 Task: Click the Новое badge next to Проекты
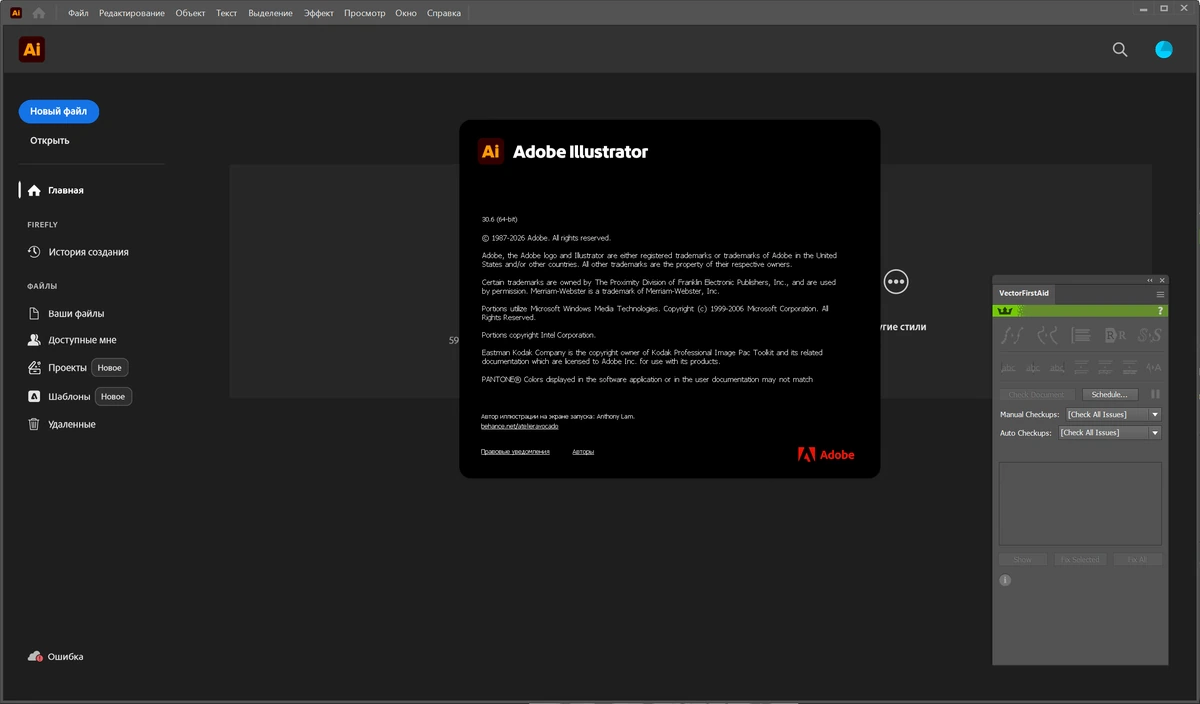[x=110, y=368]
